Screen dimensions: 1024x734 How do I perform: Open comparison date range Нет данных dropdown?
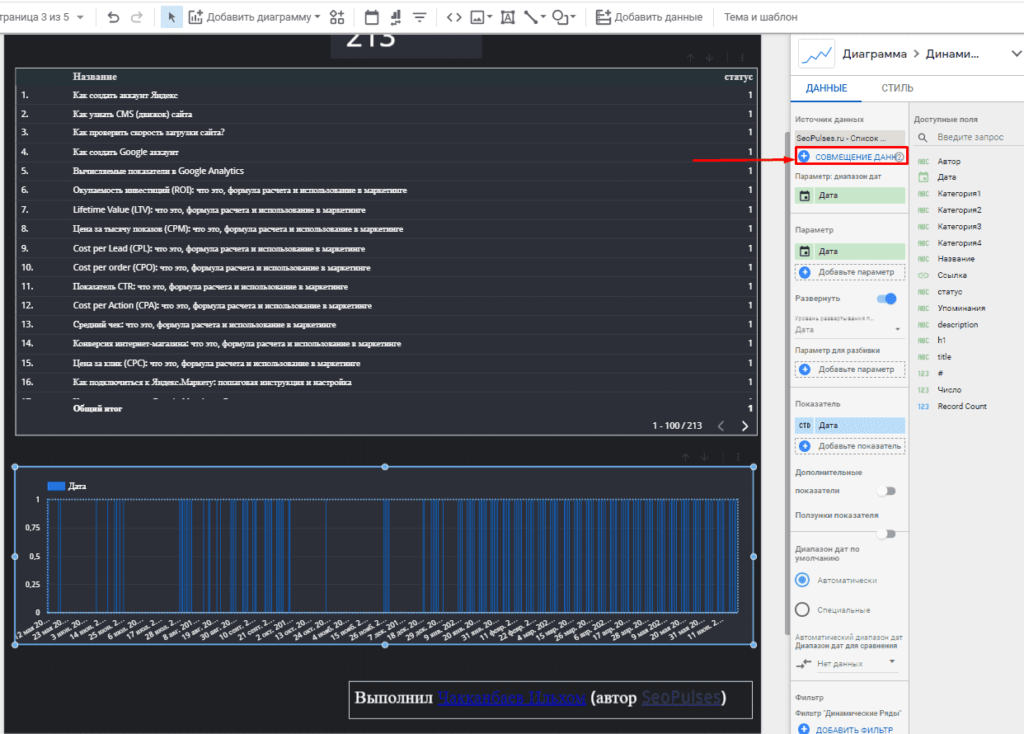848,663
